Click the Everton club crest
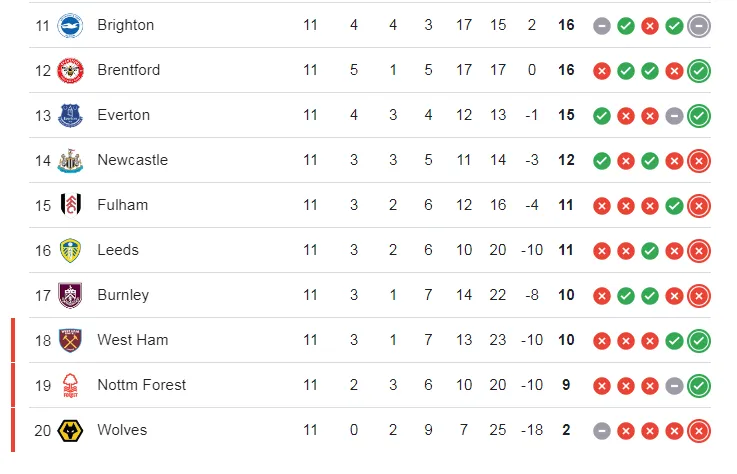The image size is (737, 474). pyautogui.click(x=70, y=115)
